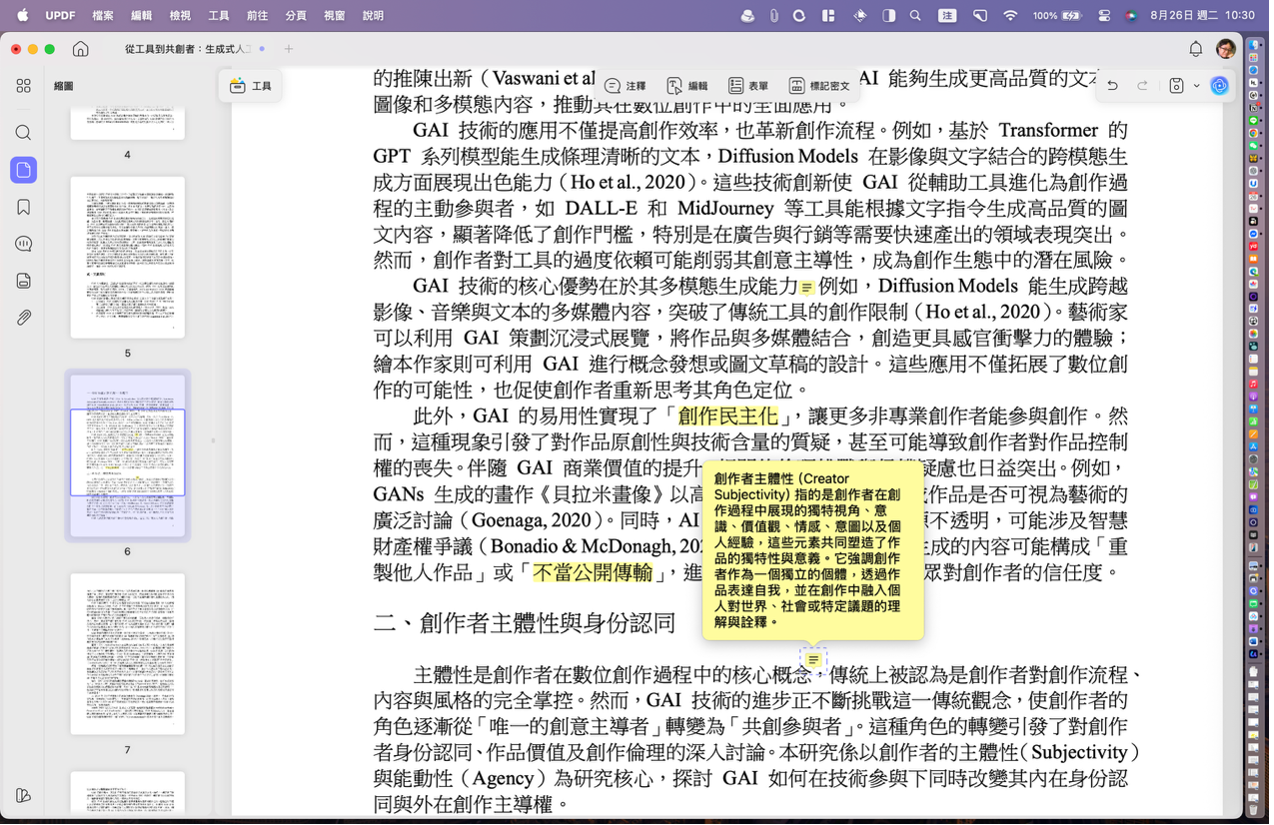Click the sticky note icon after 生成能力
This screenshot has width=1274, height=825.
coord(808,288)
